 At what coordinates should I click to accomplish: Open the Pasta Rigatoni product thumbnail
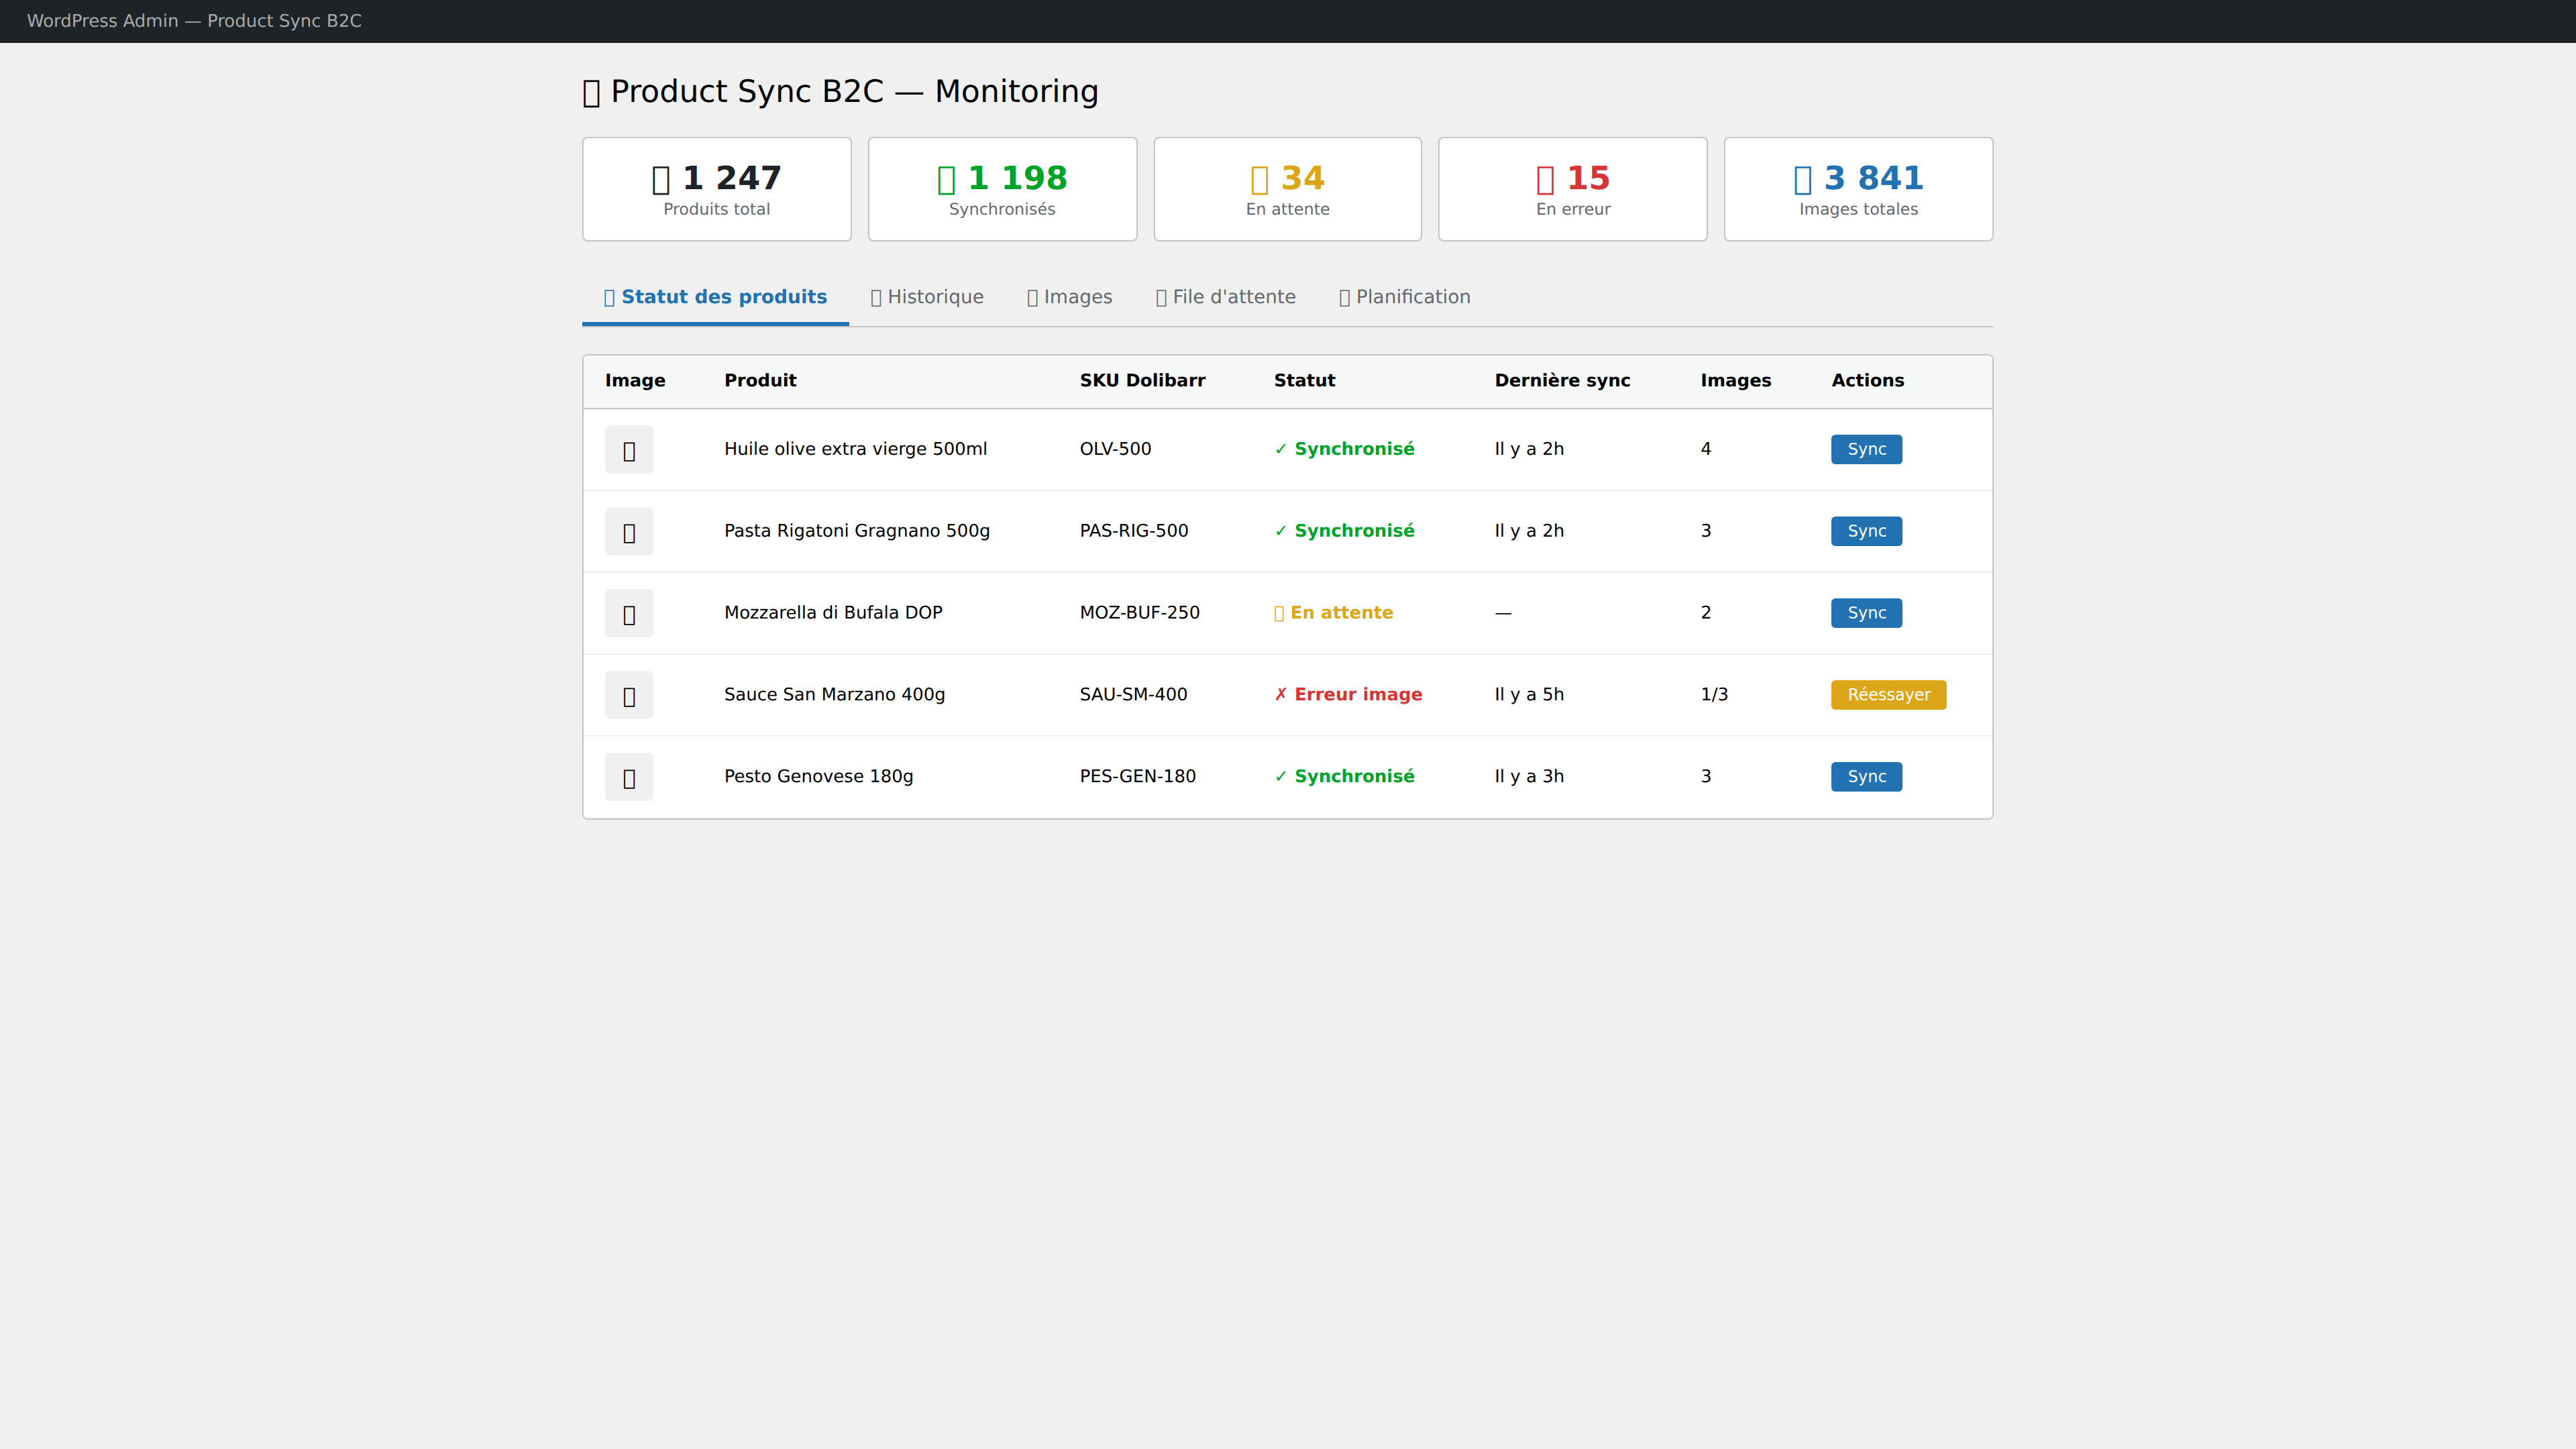click(628, 531)
